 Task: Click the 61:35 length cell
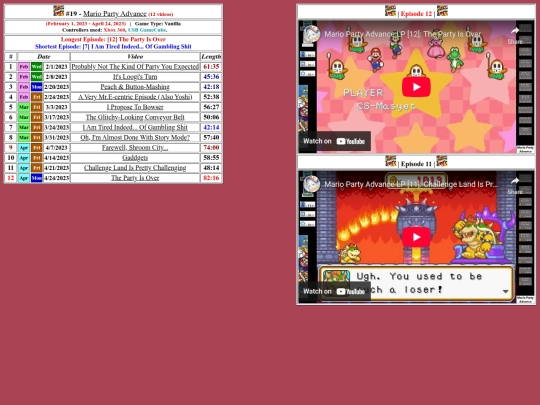pos(211,66)
